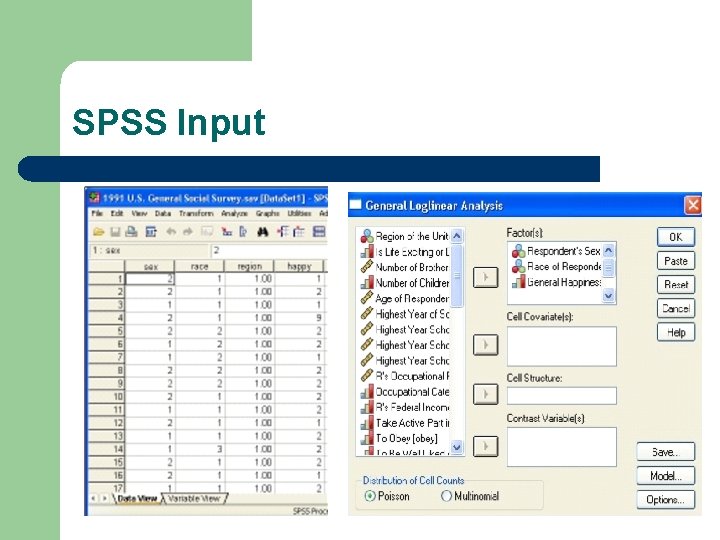
Task: Click the Insert Cases toolbar icon
Action: pos(283,232)
